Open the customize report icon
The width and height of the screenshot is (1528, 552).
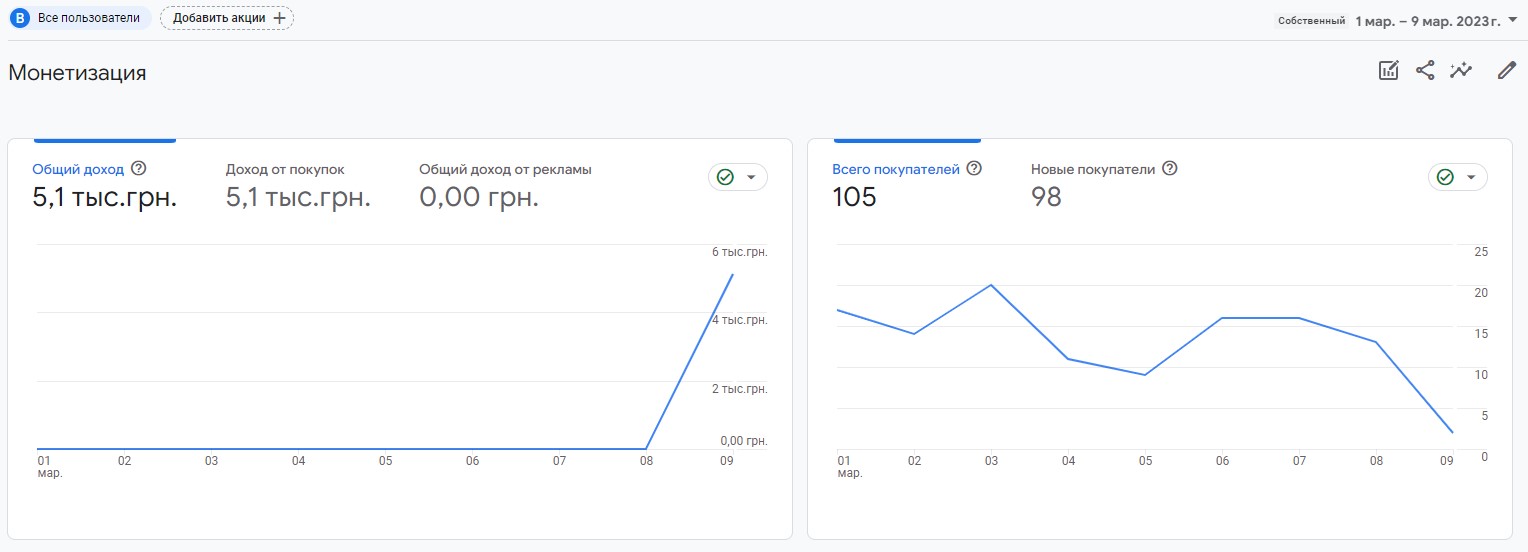tap(1388, 70)
